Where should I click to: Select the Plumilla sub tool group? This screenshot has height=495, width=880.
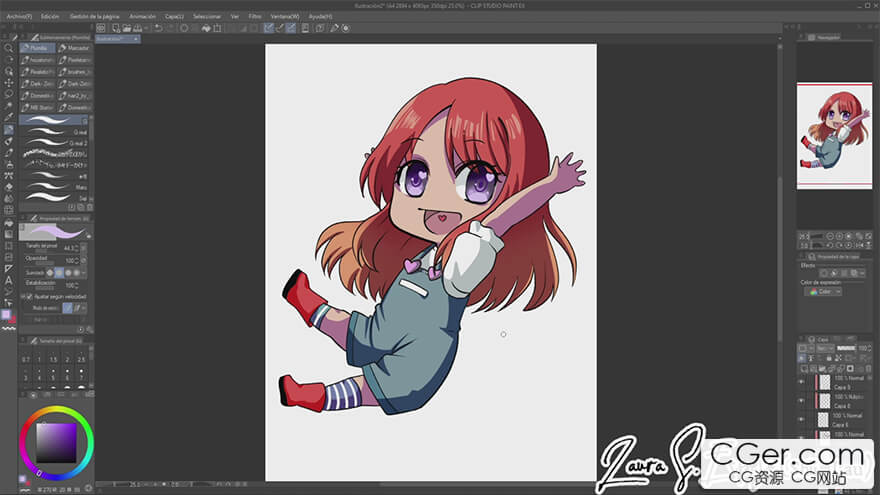coord(38,48)
